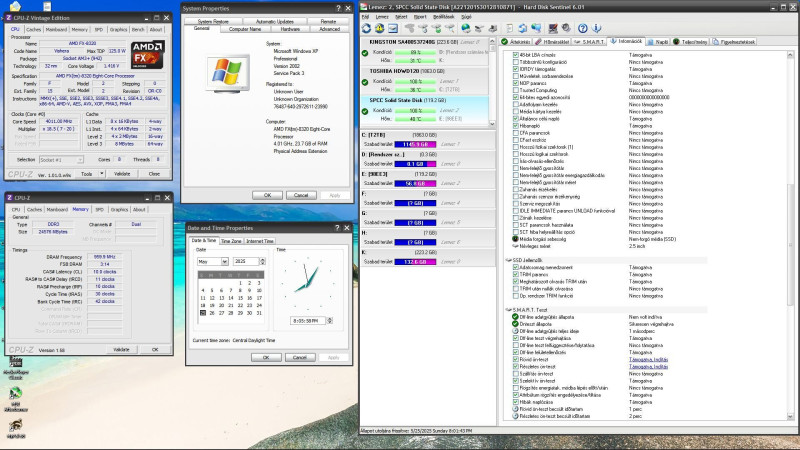
Task: Open the Riport menu
Action: (x=420, y=17)
